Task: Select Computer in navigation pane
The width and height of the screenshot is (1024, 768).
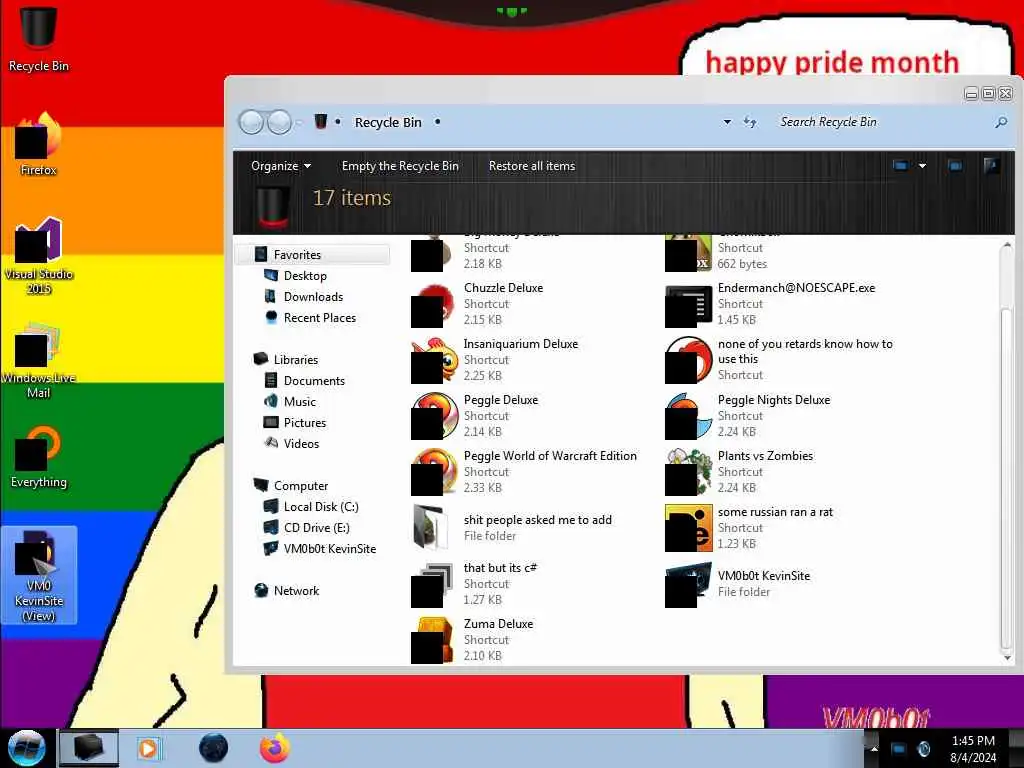Action: [x=300, y=485]
